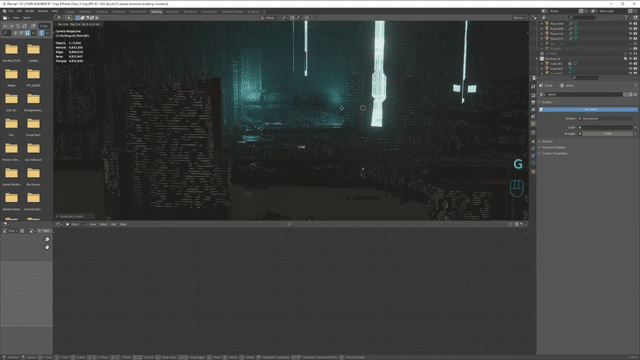Open the Tool properties tab

pos(533,87)
